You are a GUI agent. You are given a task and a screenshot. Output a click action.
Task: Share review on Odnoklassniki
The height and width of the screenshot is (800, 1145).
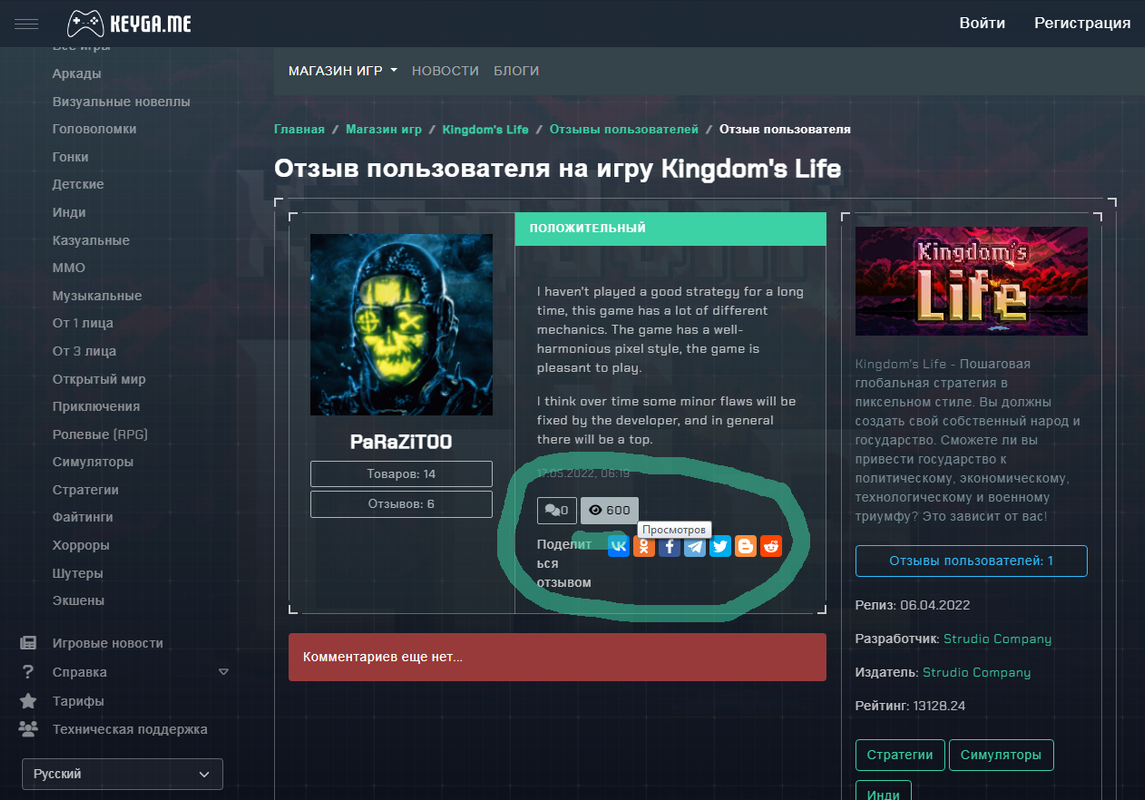[x=644, y=546]
